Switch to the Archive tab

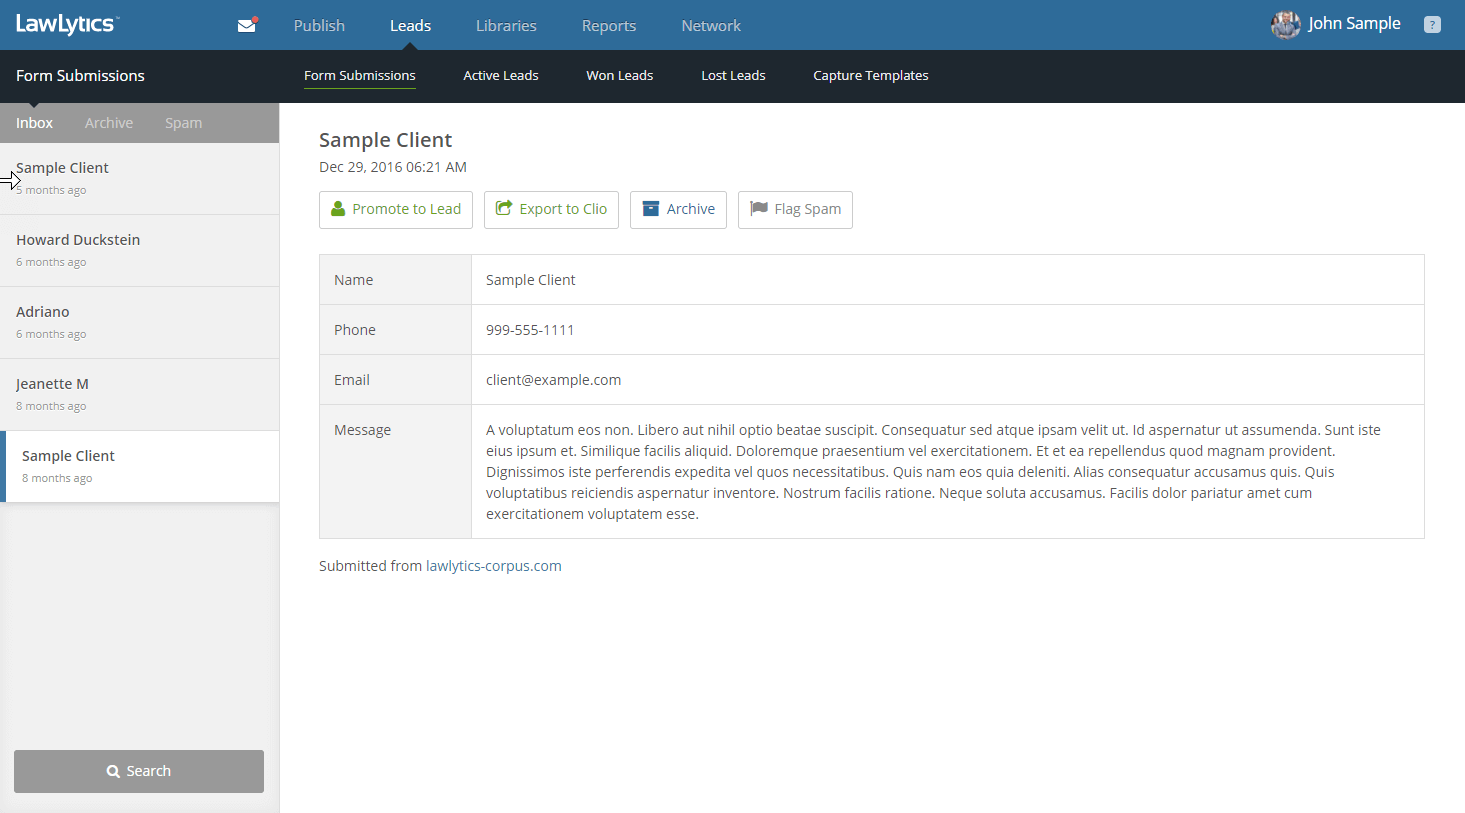click(109, 123)
